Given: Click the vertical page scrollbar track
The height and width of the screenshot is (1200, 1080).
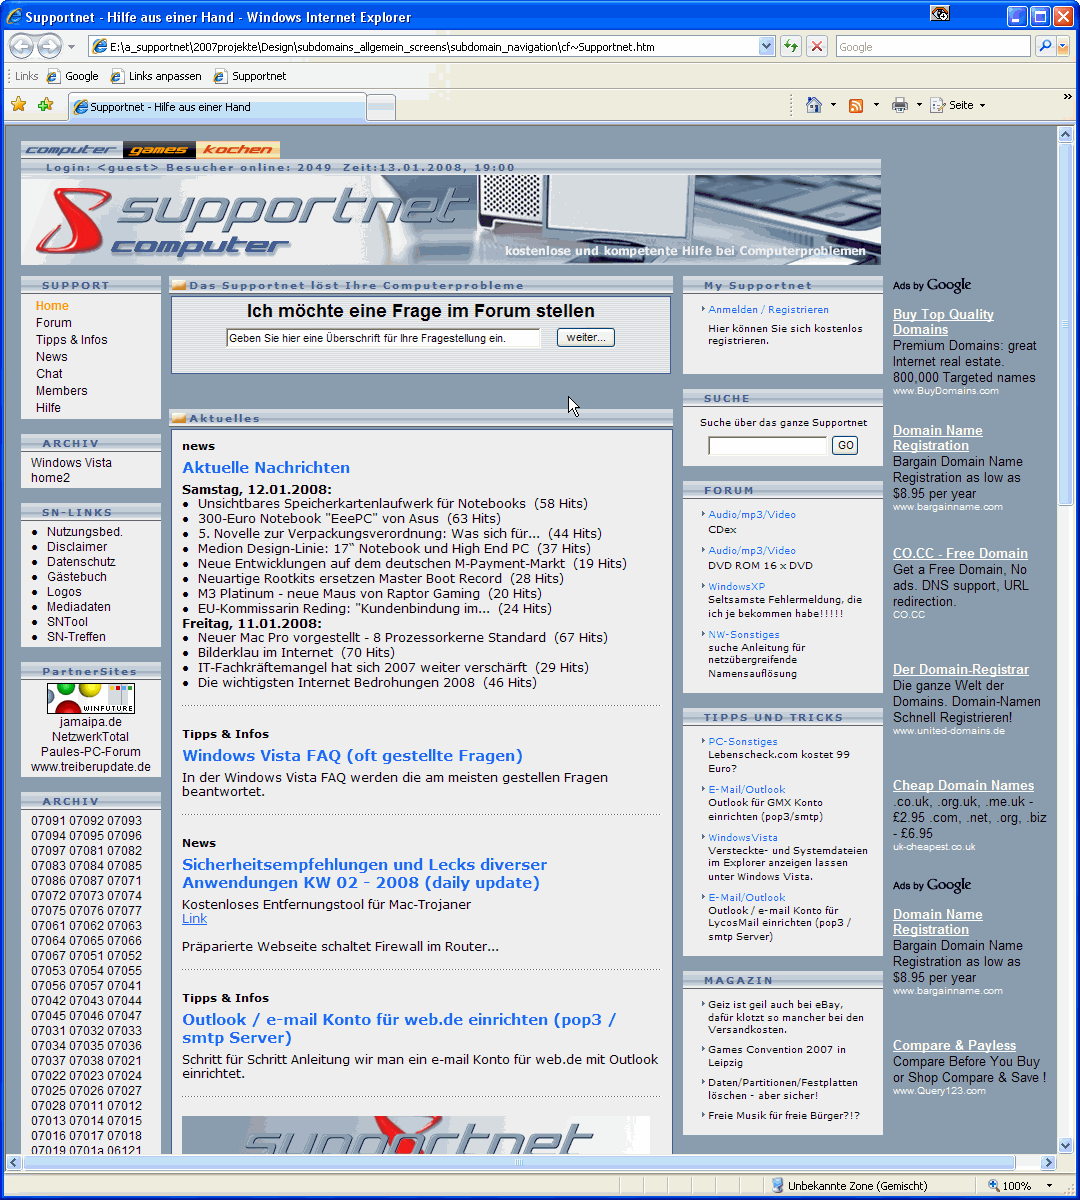Looking at the screenshot, I should [x=1065, y=700].
